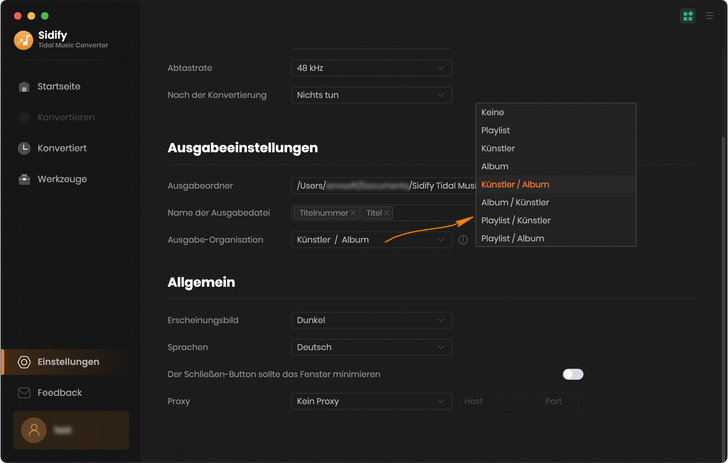The width and height of the screenshot is (728, 463).
Task: Toggle minimize-on-close switch
Action: [572, 374]
